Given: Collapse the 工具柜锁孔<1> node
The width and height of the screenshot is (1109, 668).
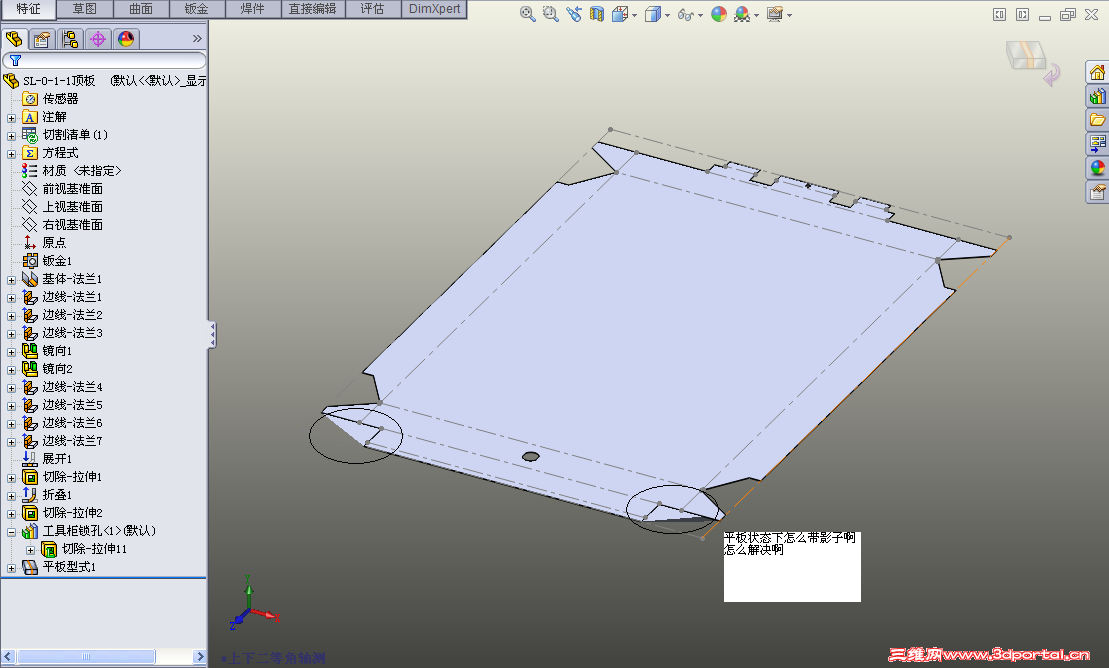Looking at the screenshot, I should tap(11, 531).
